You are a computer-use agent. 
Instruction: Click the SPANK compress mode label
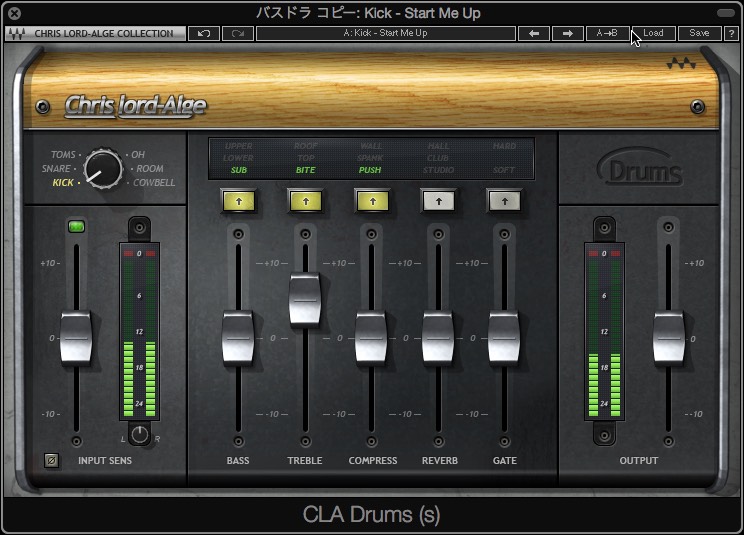click(x=370, y=158)
